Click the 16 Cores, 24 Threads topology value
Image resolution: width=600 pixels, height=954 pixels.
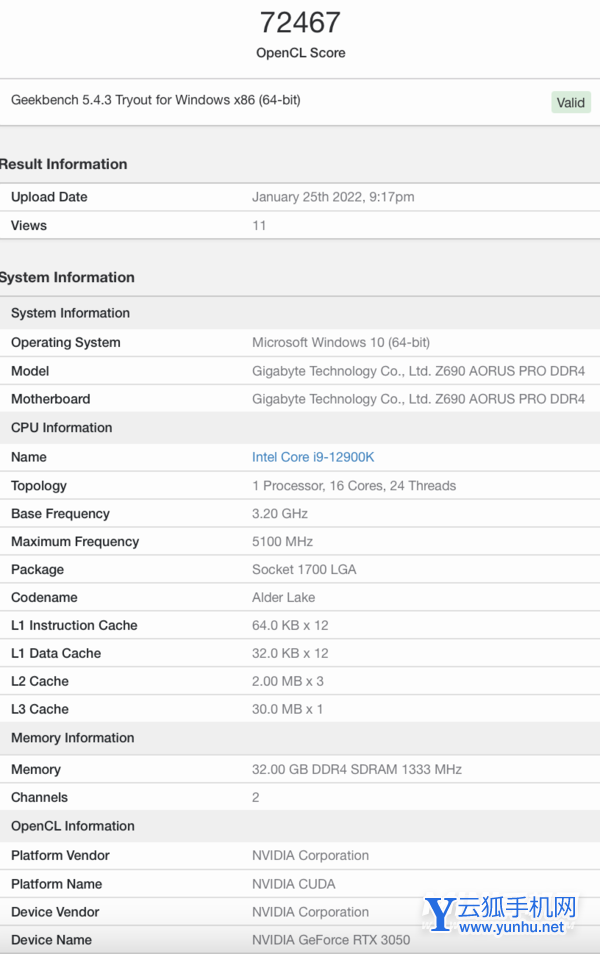point(354,486)
